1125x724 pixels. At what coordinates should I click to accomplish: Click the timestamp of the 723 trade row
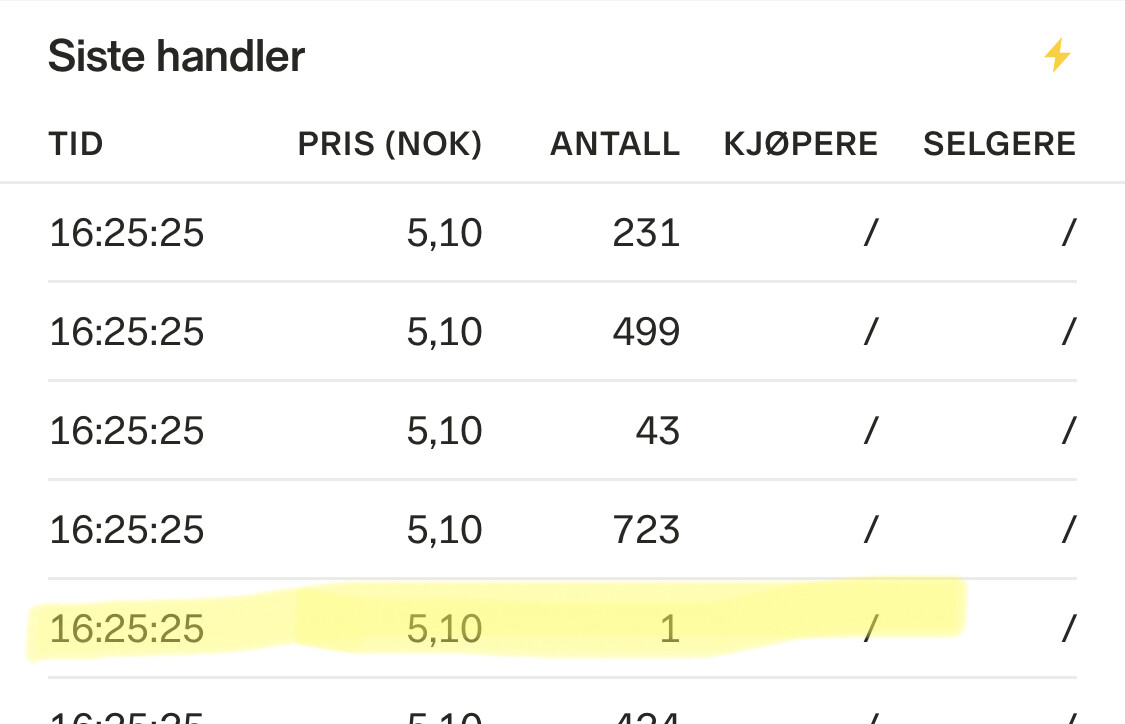click(x=127, y=529)
